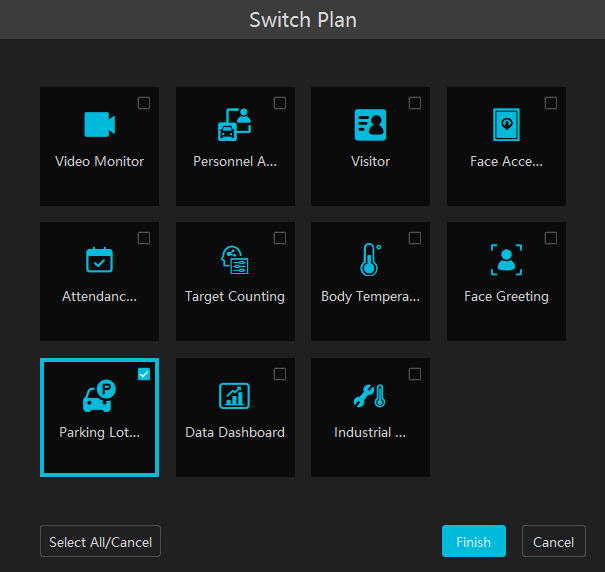The image size is (605, 572).
Task: Click the Data Dashboard chart icon
Action: [235, 396]
